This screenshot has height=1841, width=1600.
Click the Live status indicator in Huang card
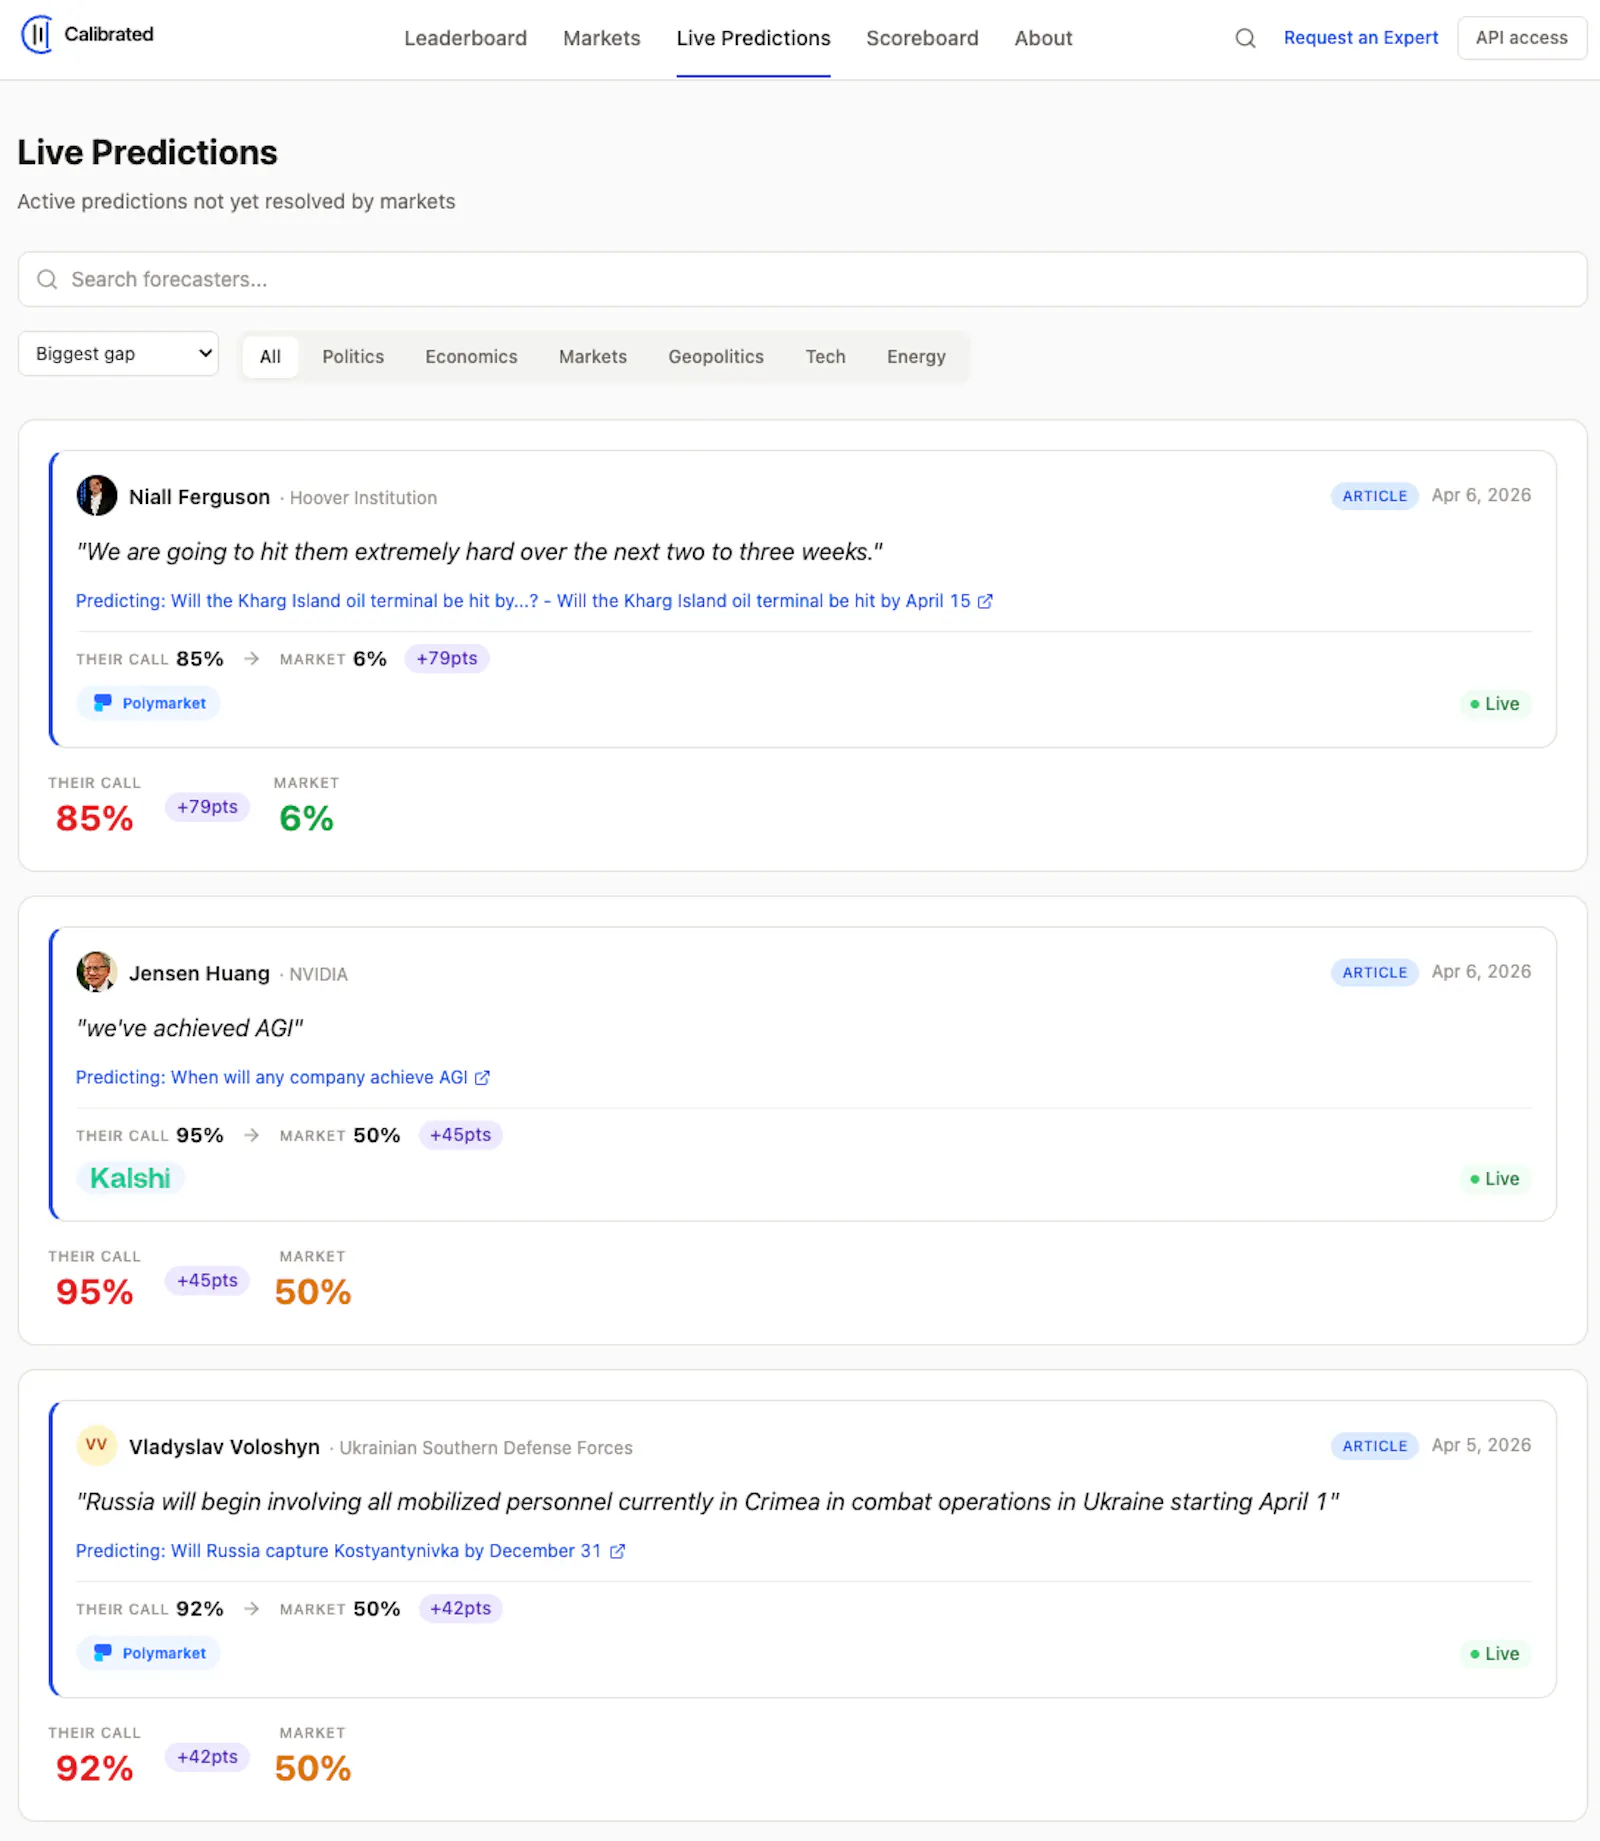tap(1494, 1179)
